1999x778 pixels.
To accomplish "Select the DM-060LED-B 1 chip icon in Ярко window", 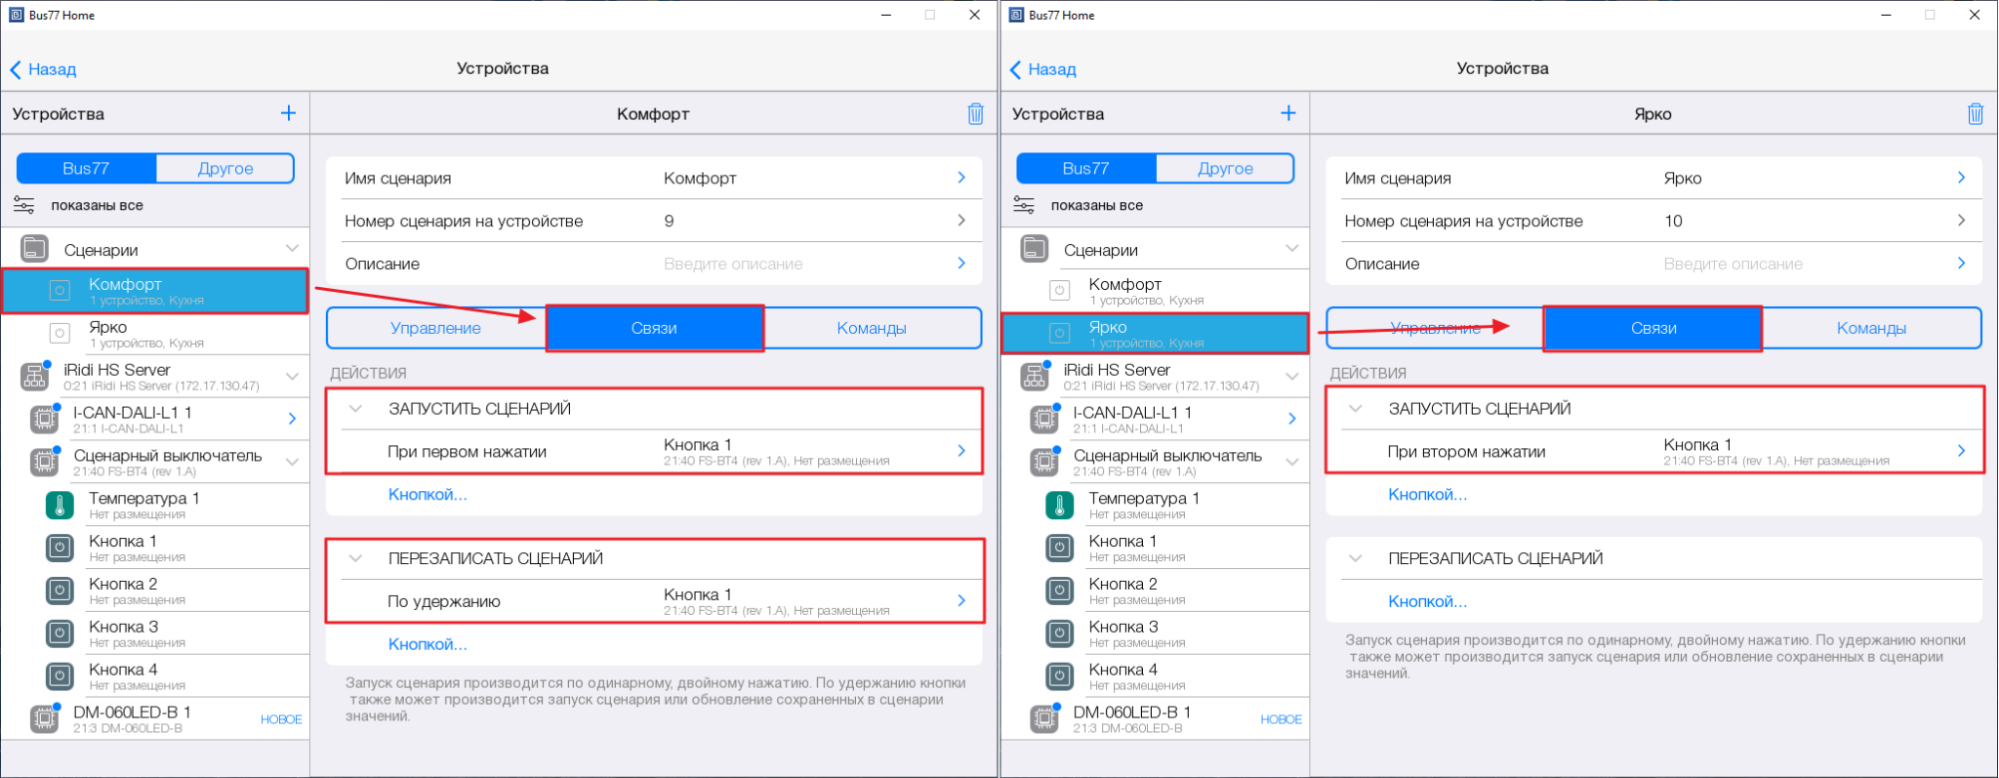I will click(1044, 719).
